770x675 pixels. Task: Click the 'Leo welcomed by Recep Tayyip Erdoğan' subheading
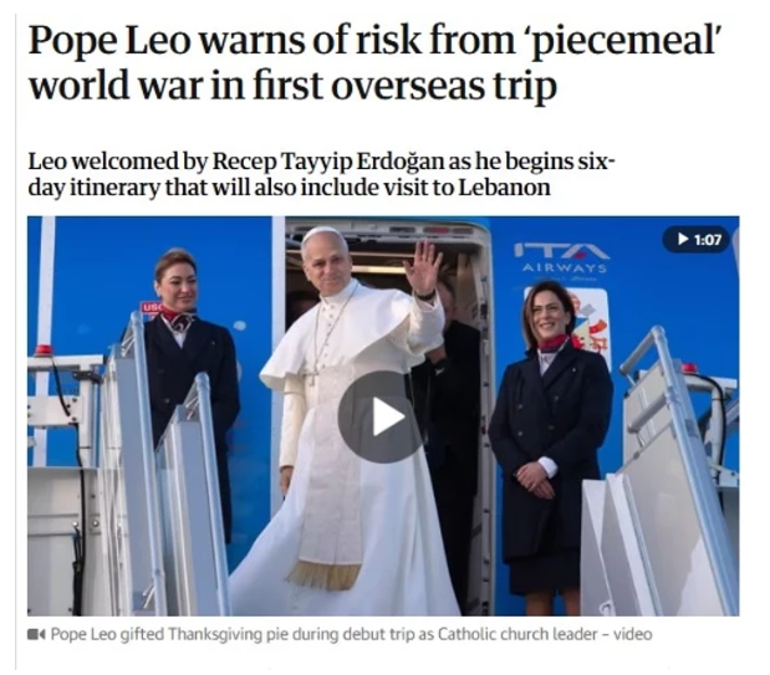point(321,174)
